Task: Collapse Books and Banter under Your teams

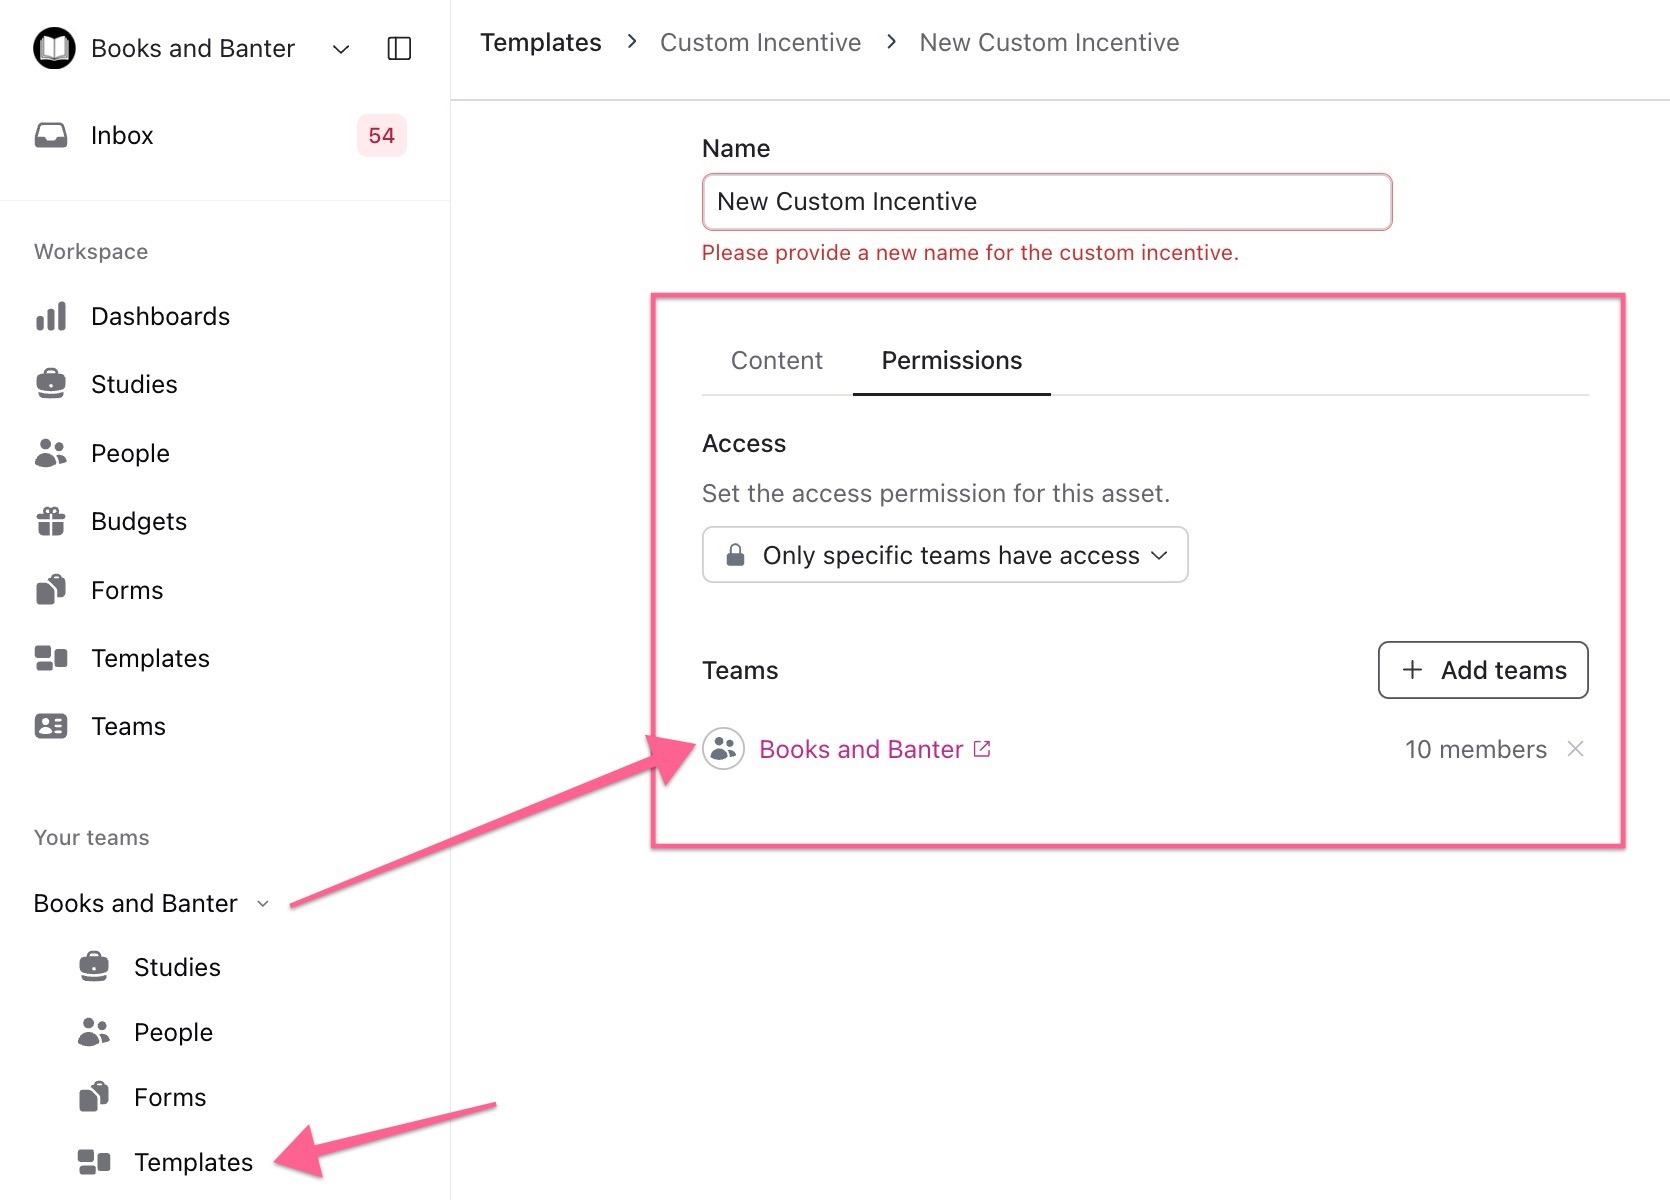Action: pos(263,904)
